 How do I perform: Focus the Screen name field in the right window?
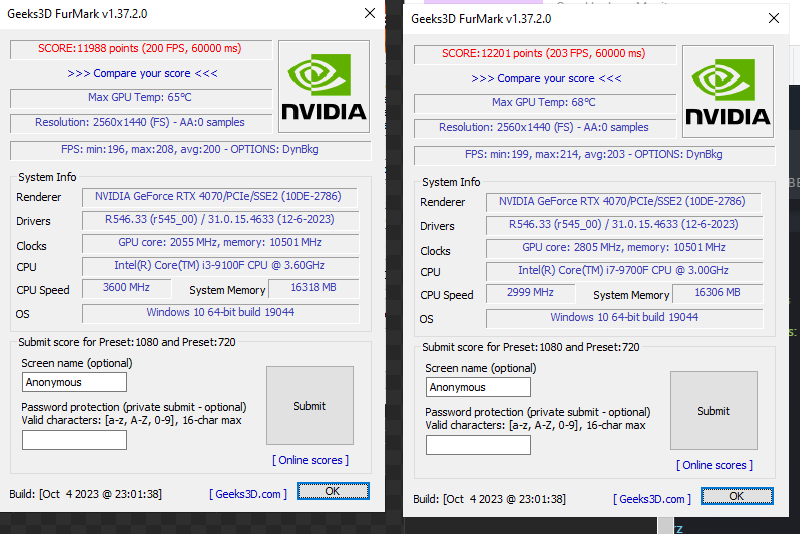pos(478,387)
